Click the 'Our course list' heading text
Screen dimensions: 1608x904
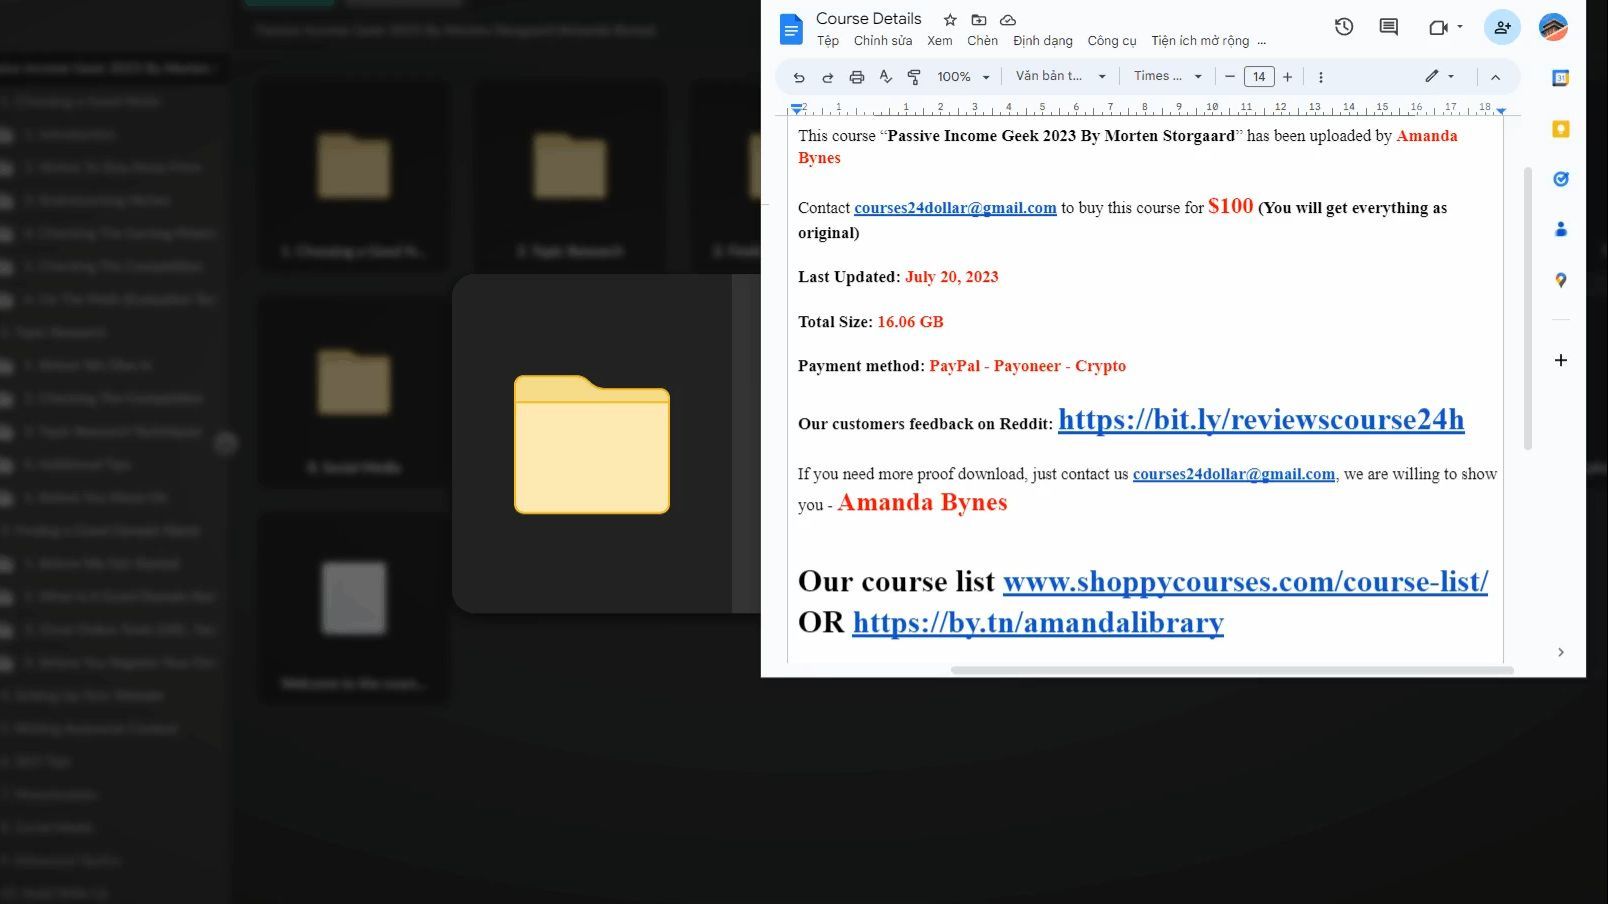coord(896,581)
